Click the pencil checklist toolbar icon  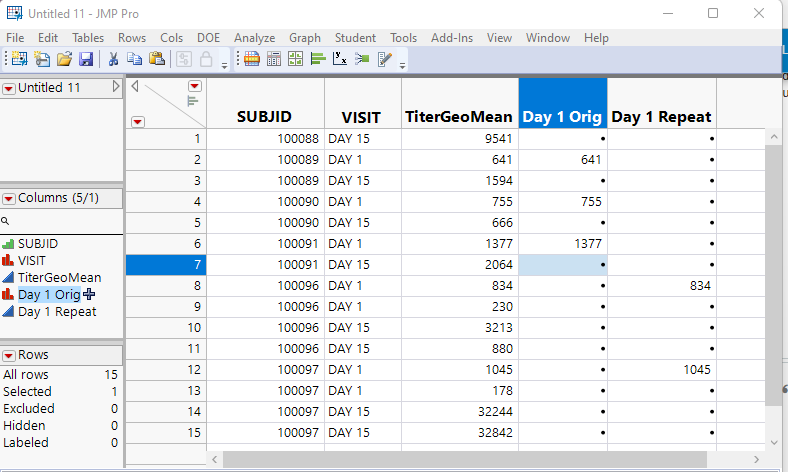click(x=384, y=59)
